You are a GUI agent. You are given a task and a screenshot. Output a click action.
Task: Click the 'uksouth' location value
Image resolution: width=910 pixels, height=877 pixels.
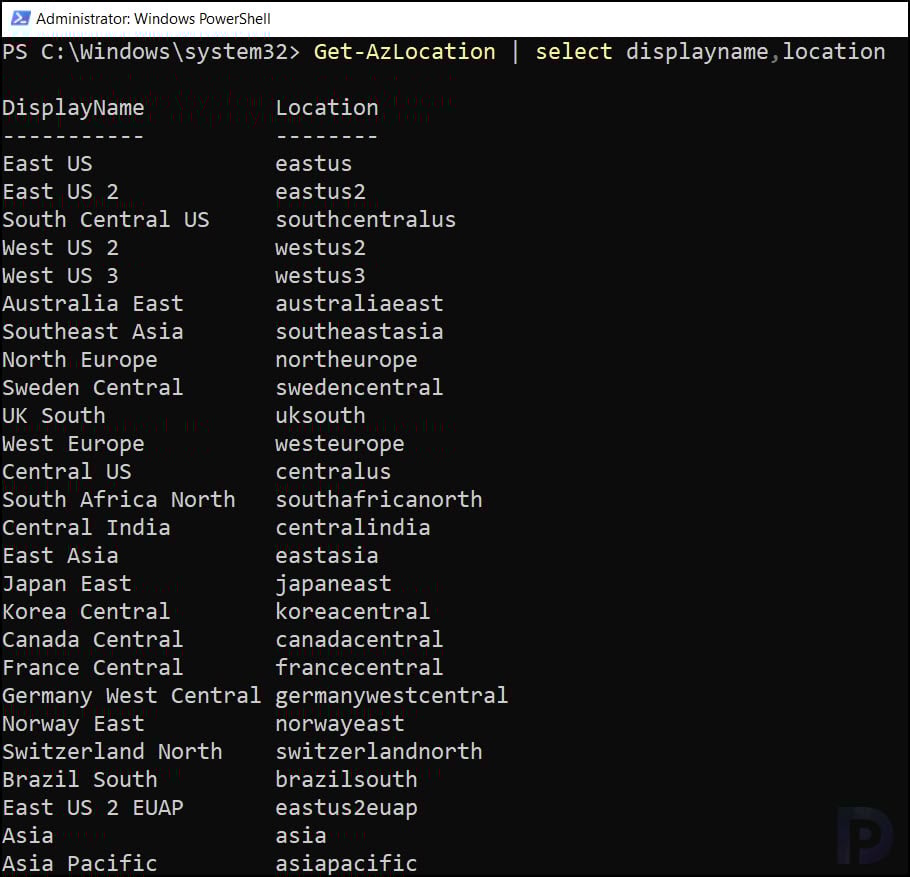[320, 416]
